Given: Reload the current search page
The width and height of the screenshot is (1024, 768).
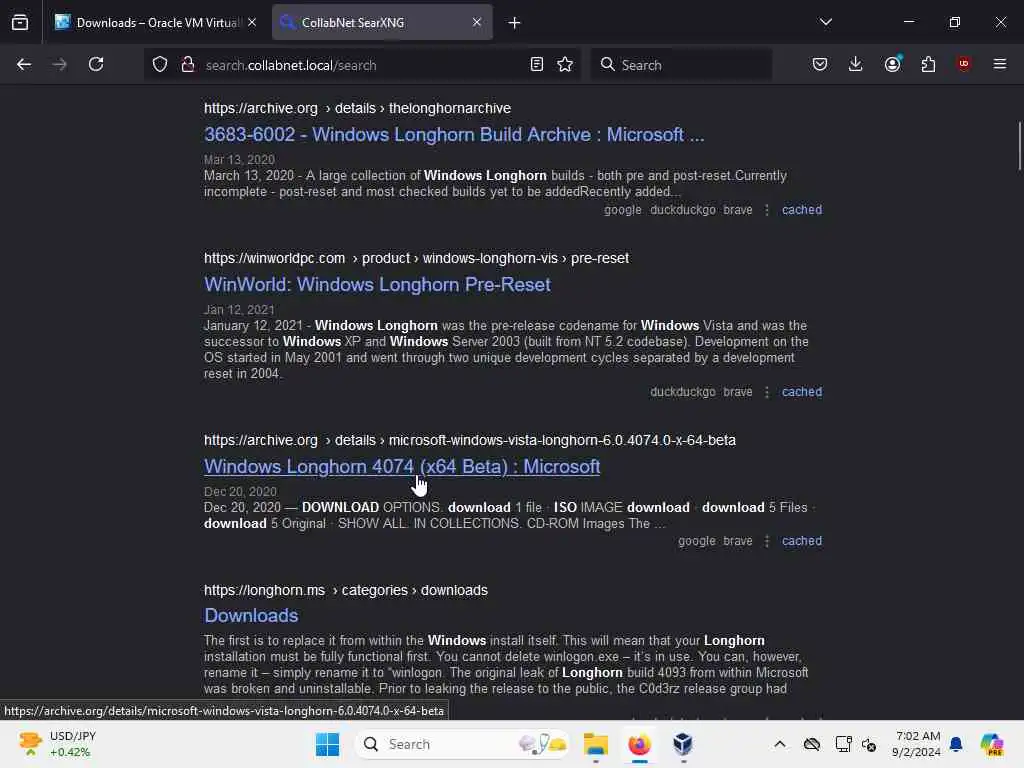Looking at the screenshot, I should click(x=96, y=65).
